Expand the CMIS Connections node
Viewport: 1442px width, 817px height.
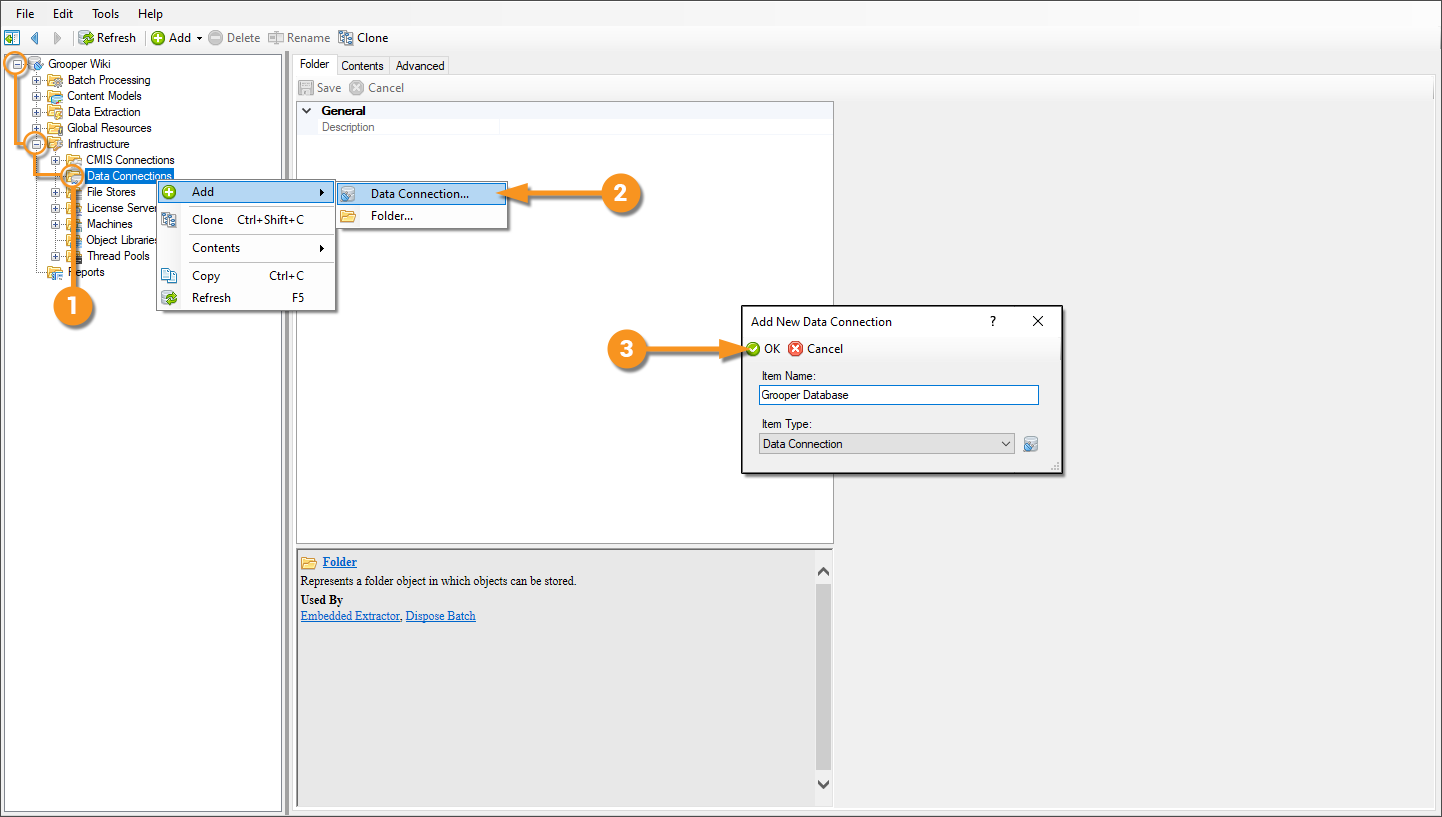tap(56, 160)
